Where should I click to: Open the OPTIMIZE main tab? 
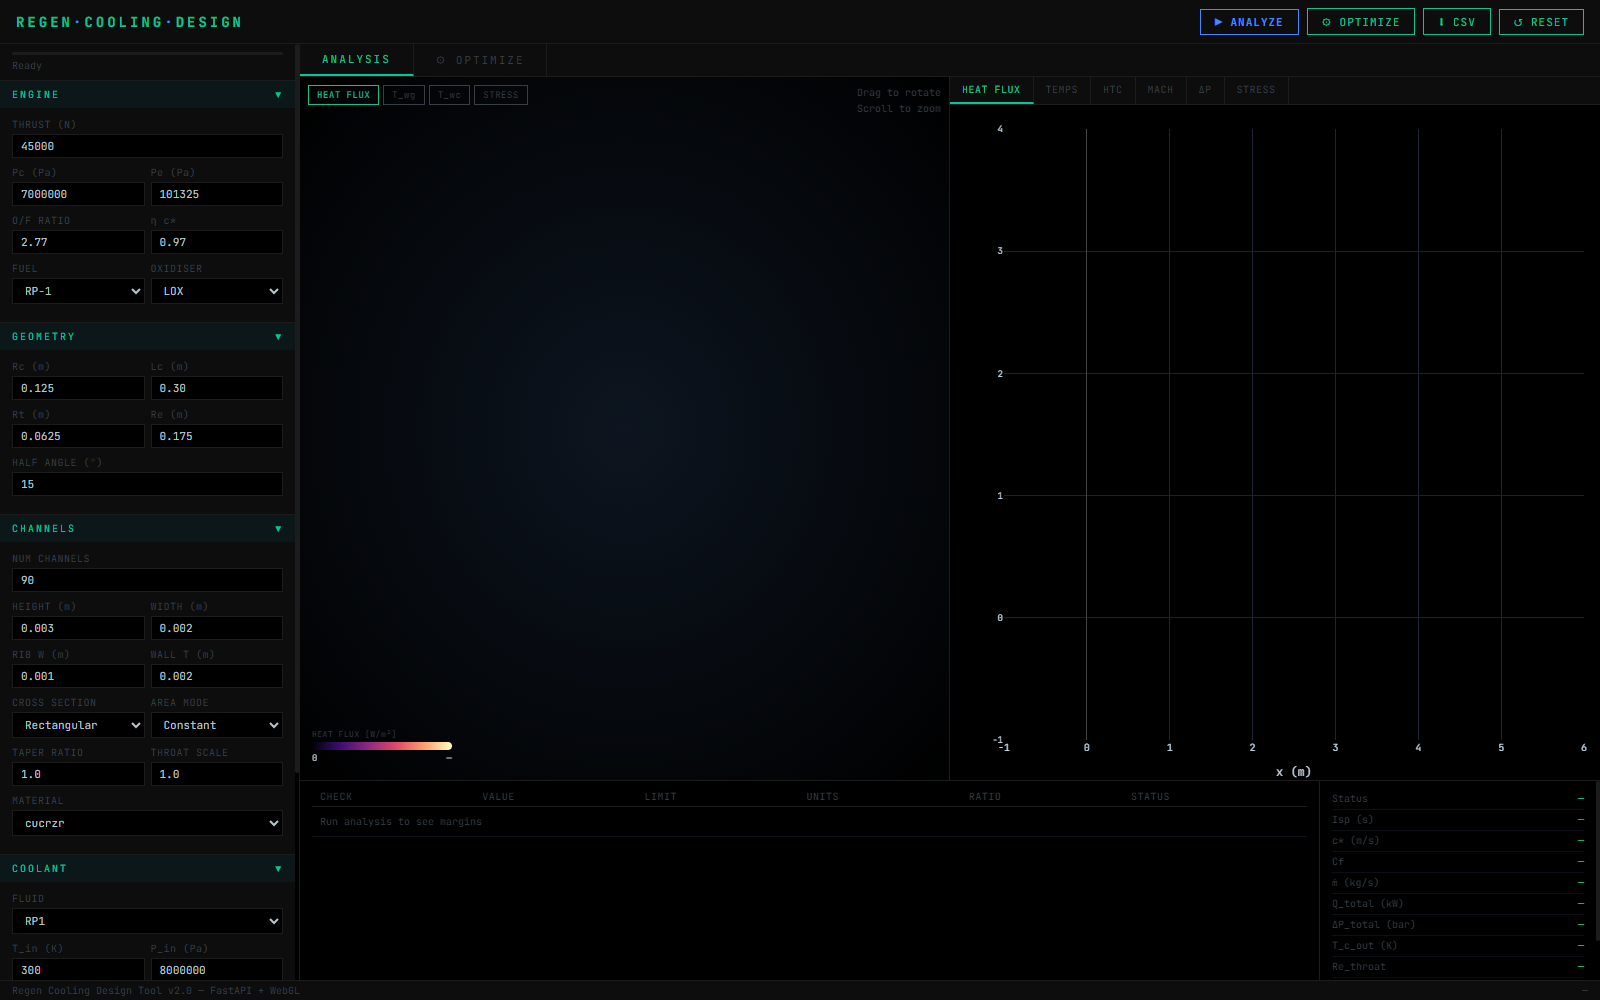click(480, 60)
